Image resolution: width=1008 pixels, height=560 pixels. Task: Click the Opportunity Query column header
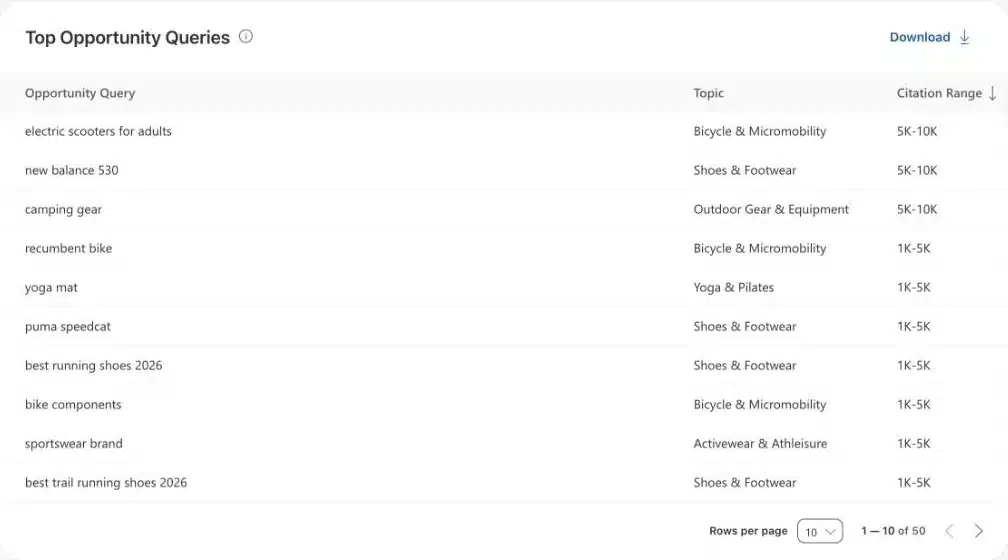point(80,93)
